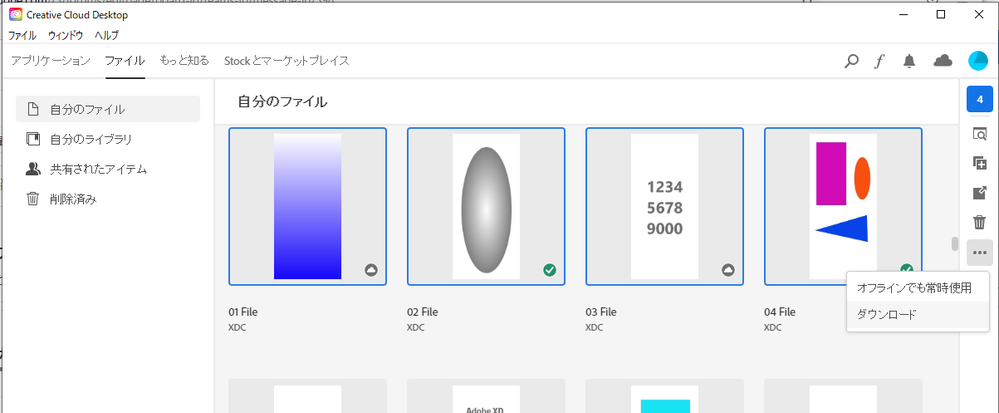999x413 pixels.
Task: Click the XDC label under 03 File
Action: click(x=594, y=328)
